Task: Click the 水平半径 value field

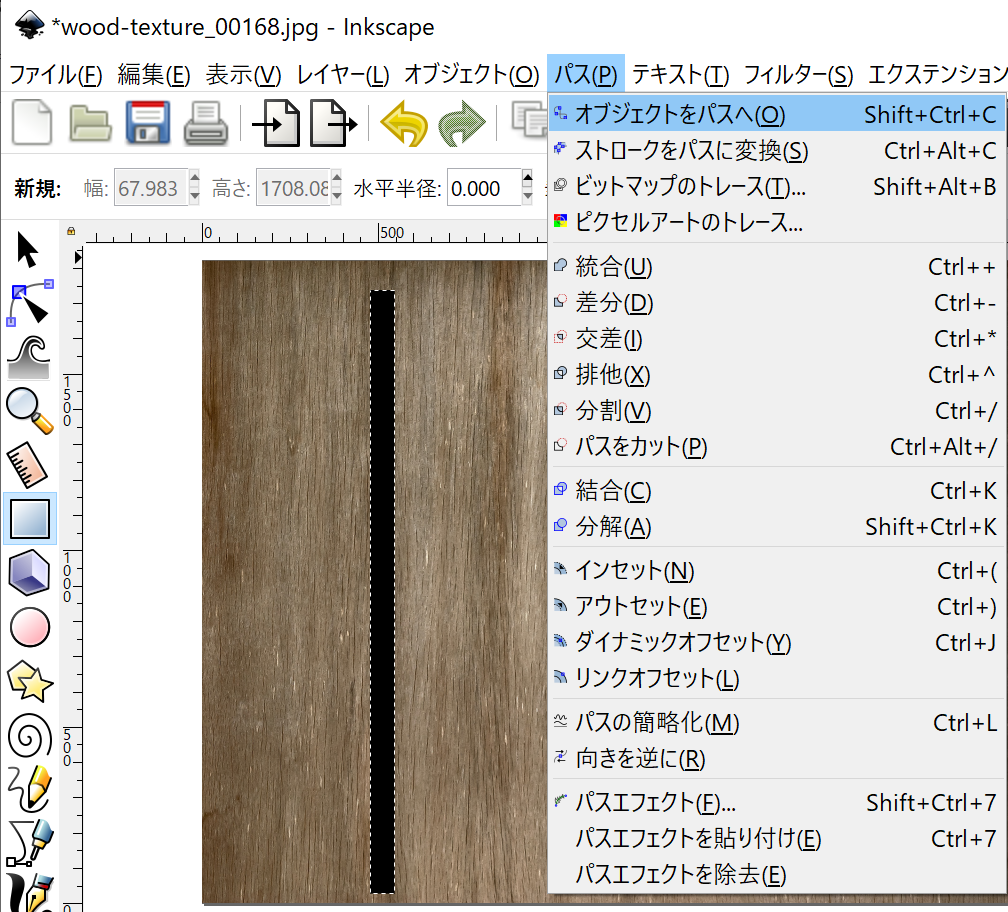Action: coord(481,188)
